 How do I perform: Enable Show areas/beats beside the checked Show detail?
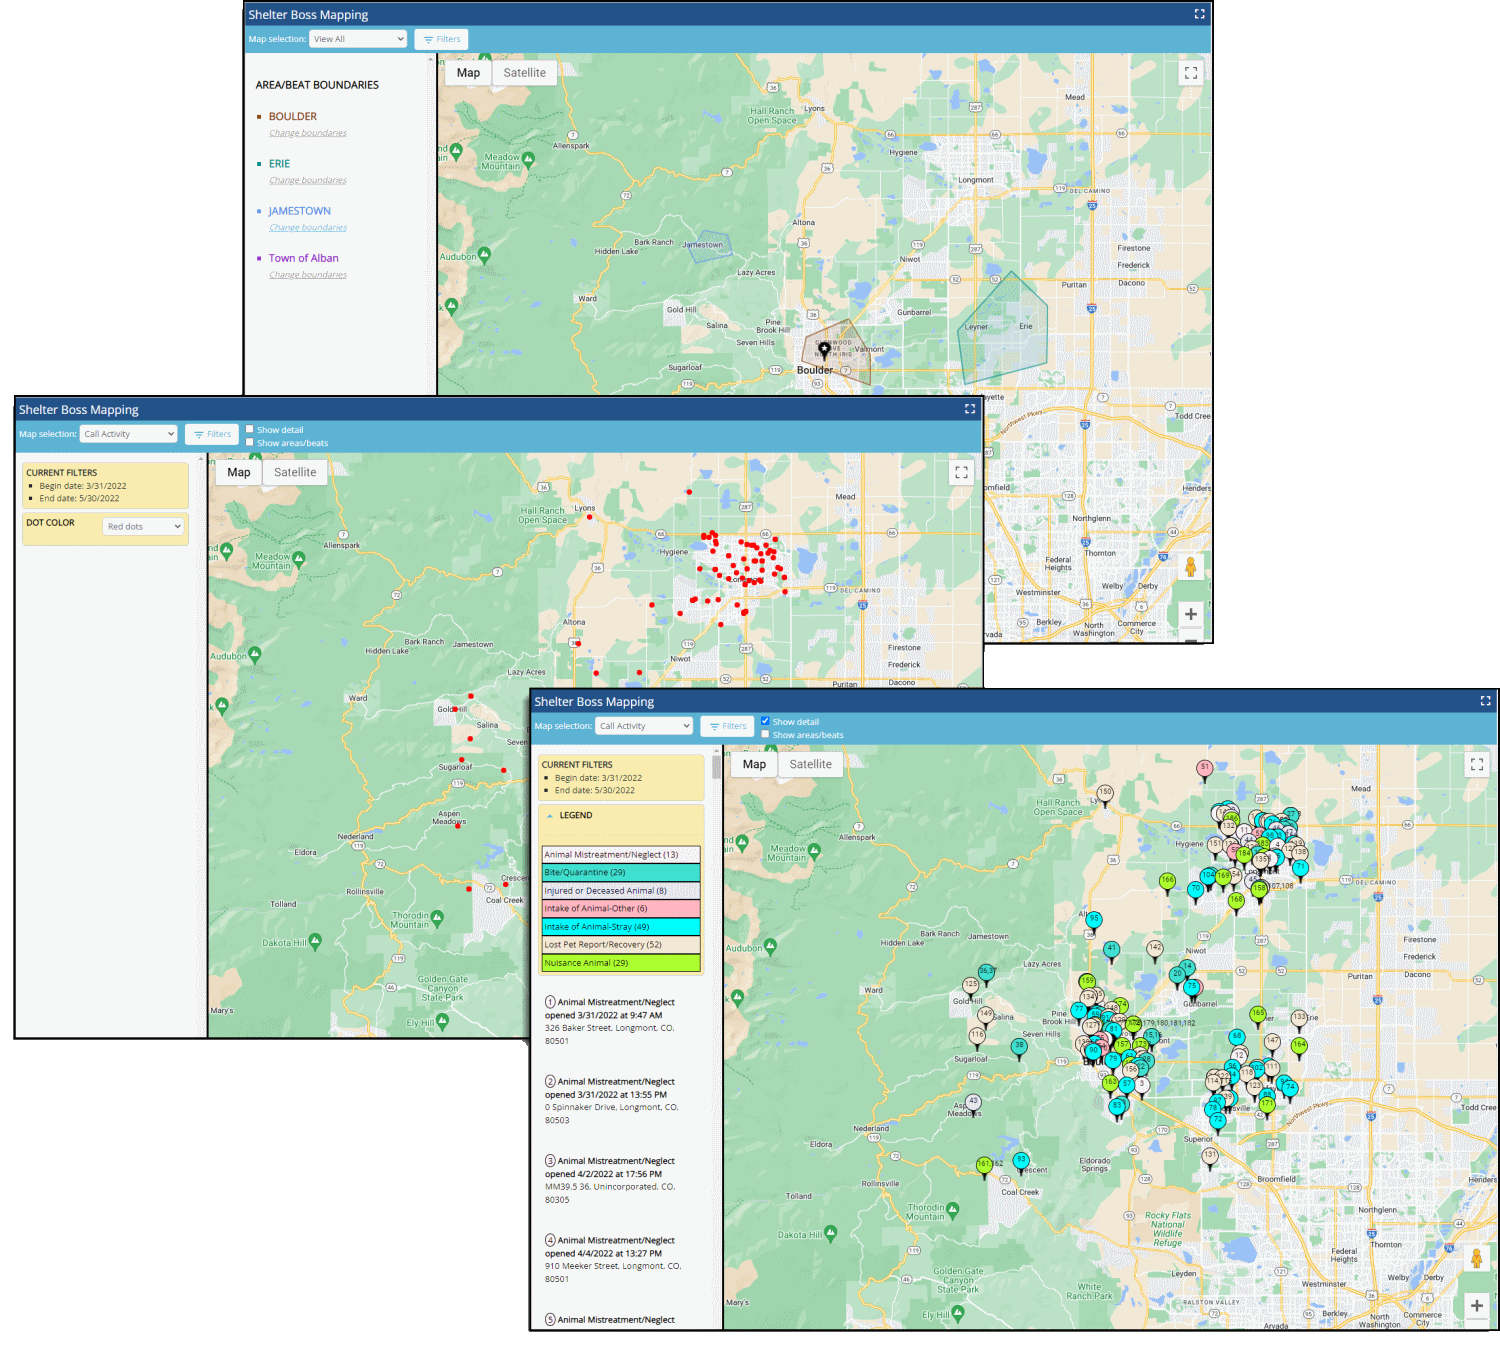coord(765,734)
